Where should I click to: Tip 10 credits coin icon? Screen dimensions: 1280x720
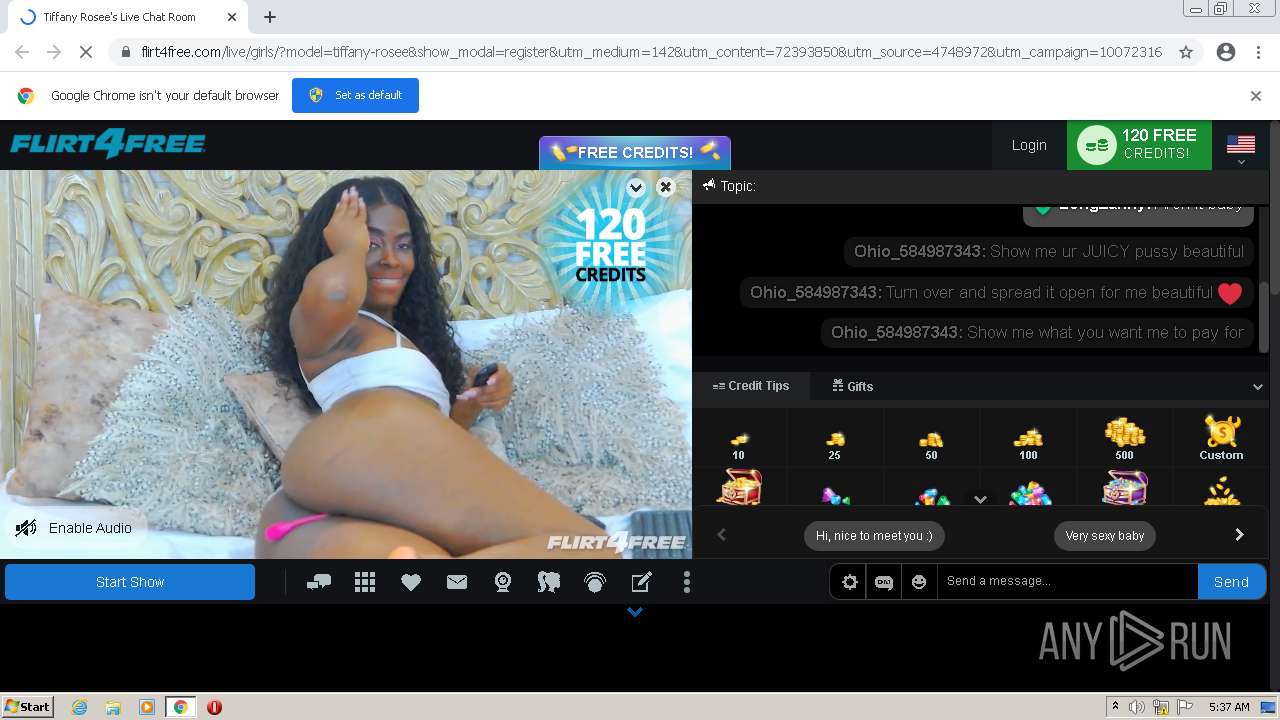[739, 441]
